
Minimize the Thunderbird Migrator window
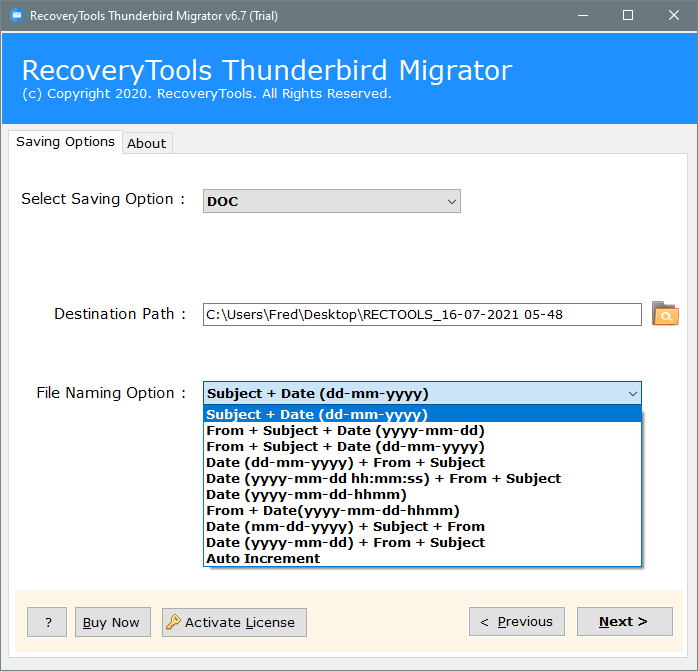point(583,16)
